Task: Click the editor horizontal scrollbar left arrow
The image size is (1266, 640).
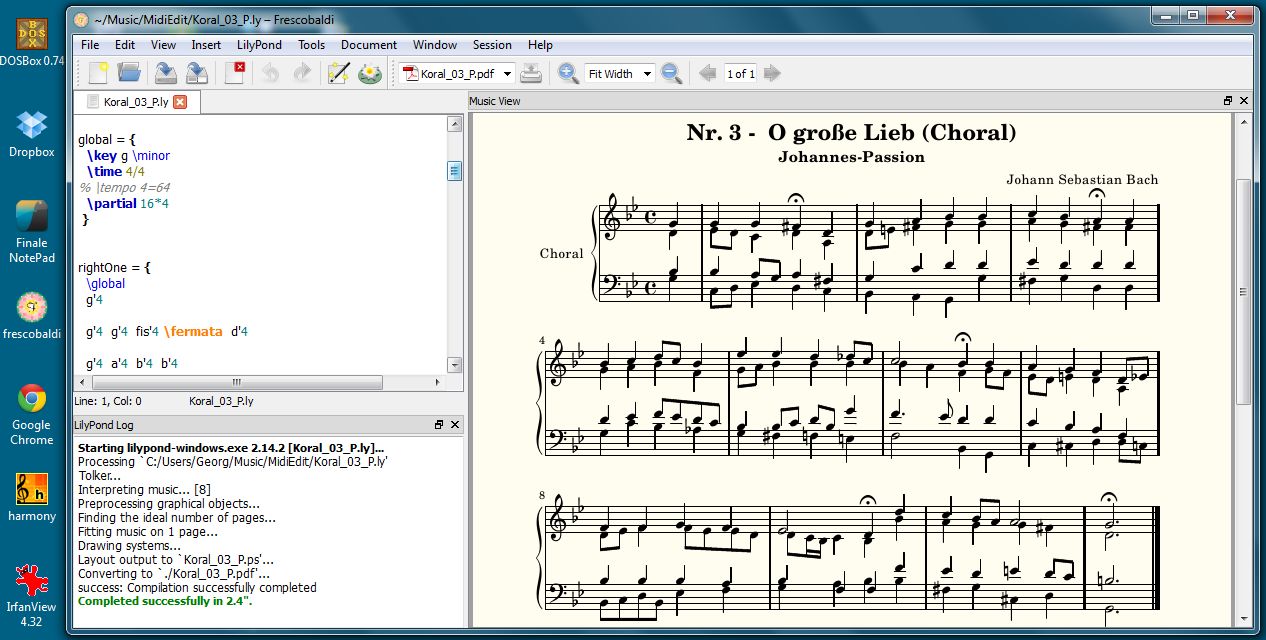Action: pos(83,382)
